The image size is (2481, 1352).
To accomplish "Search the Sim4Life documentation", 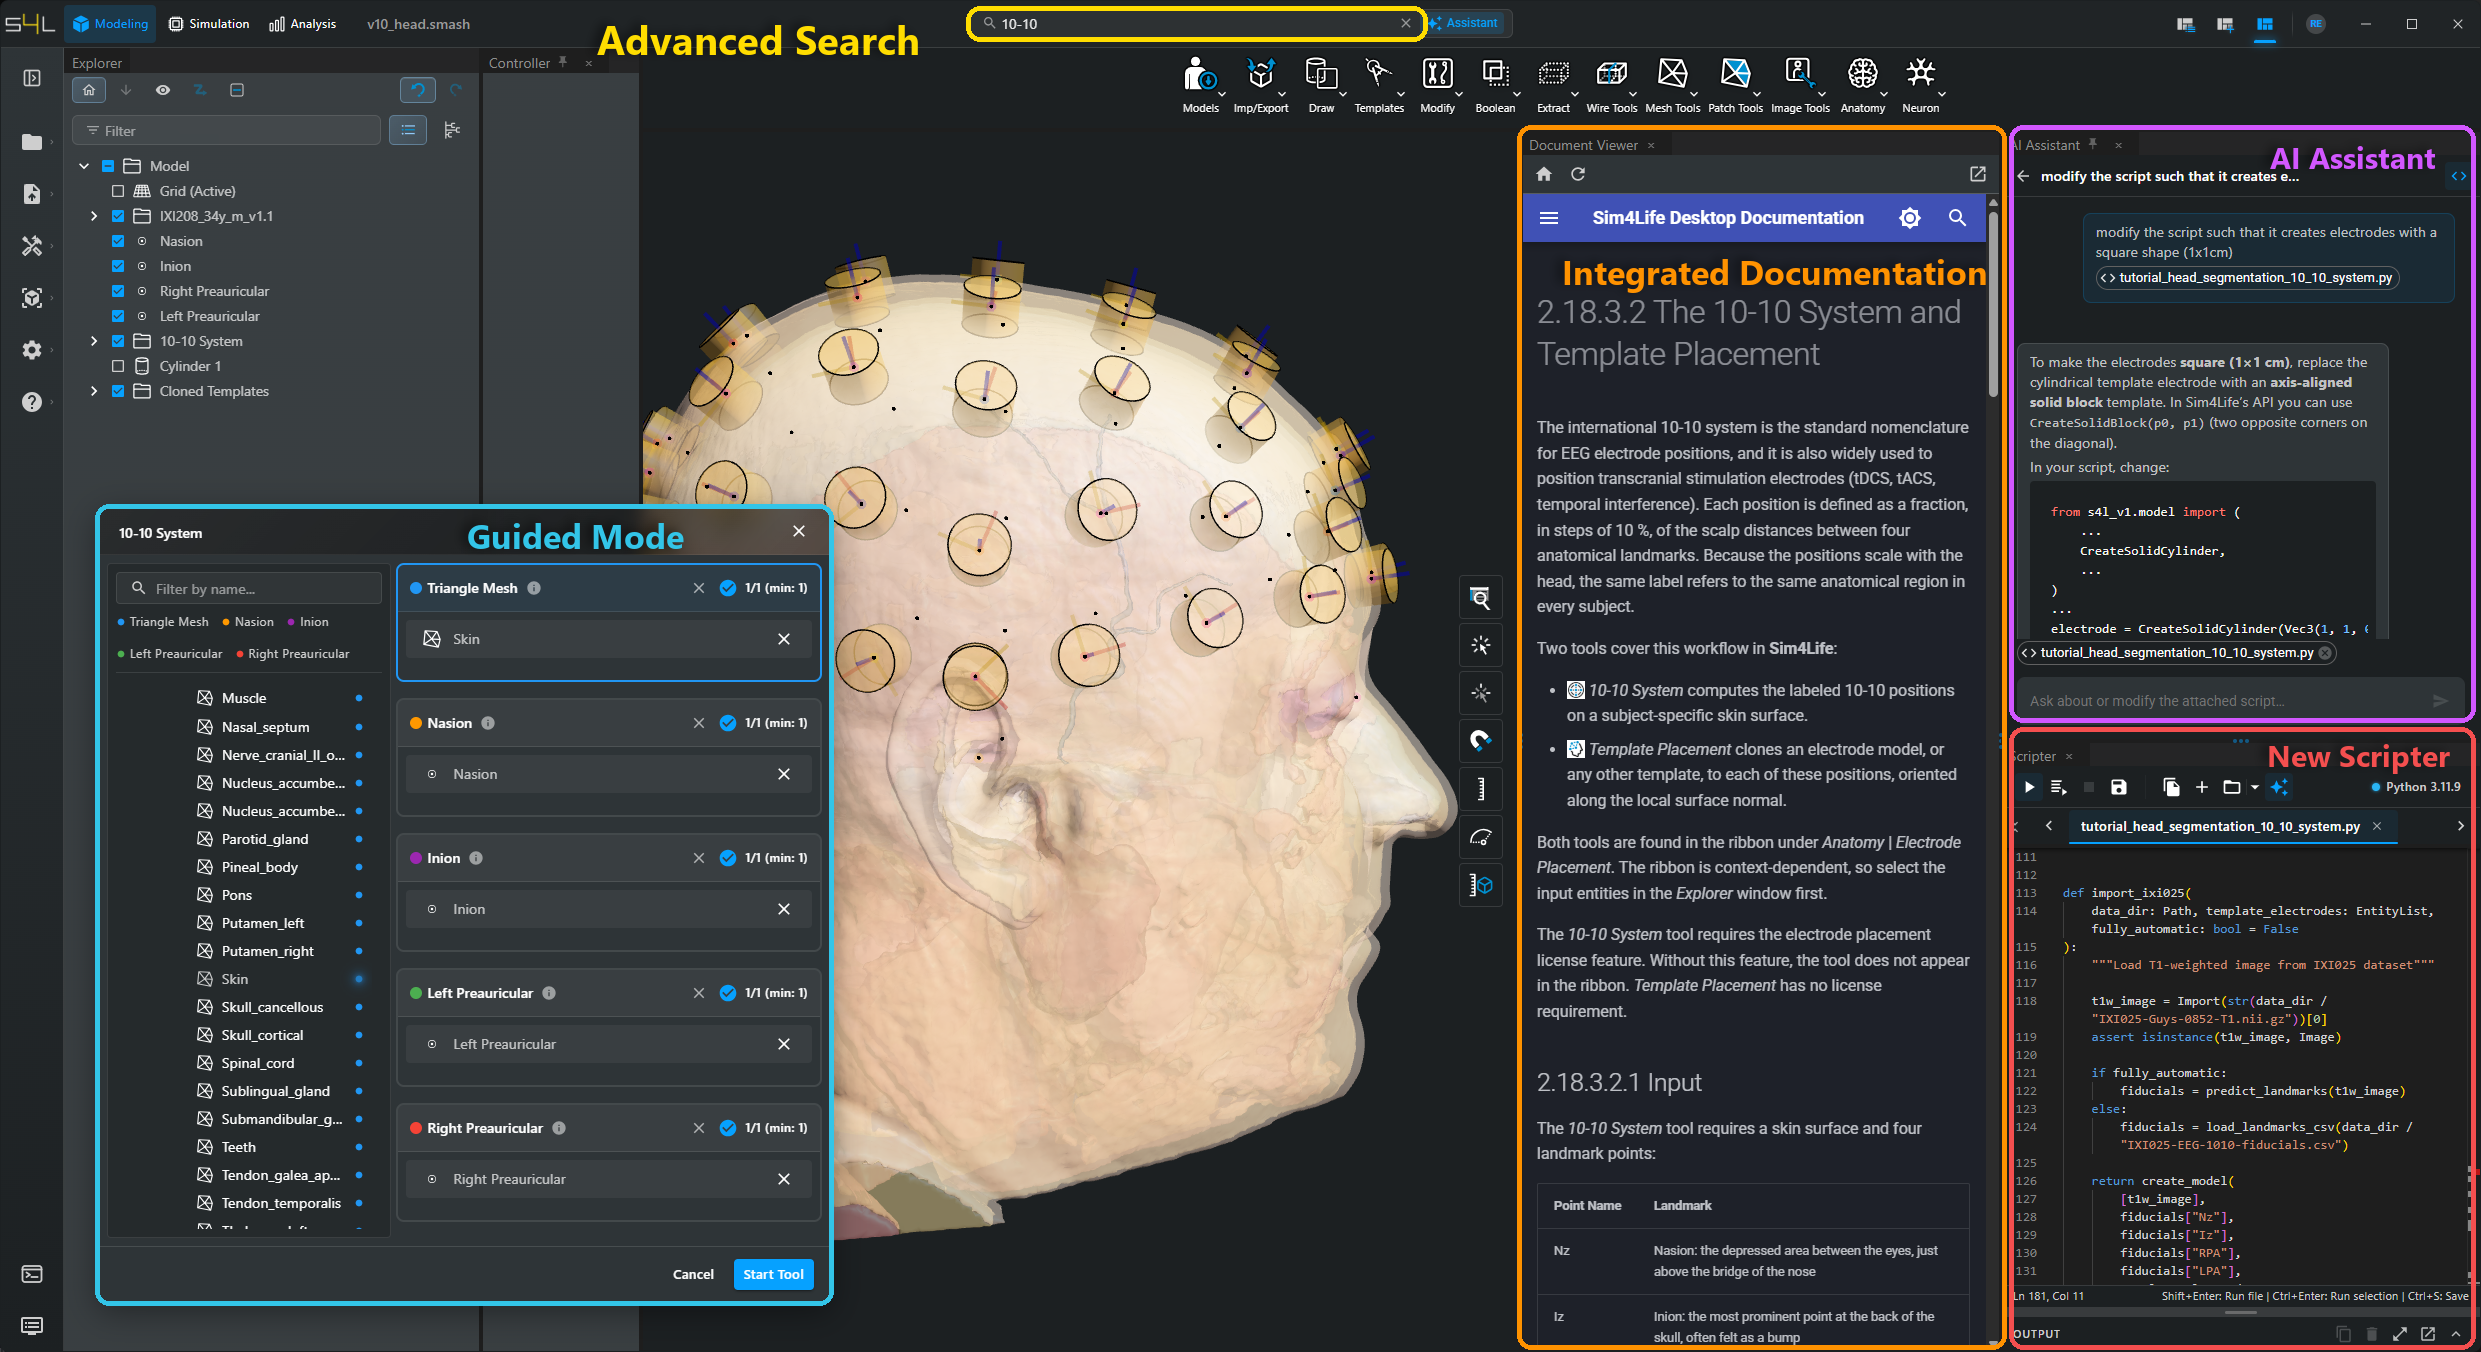I will pos(1957,218).
